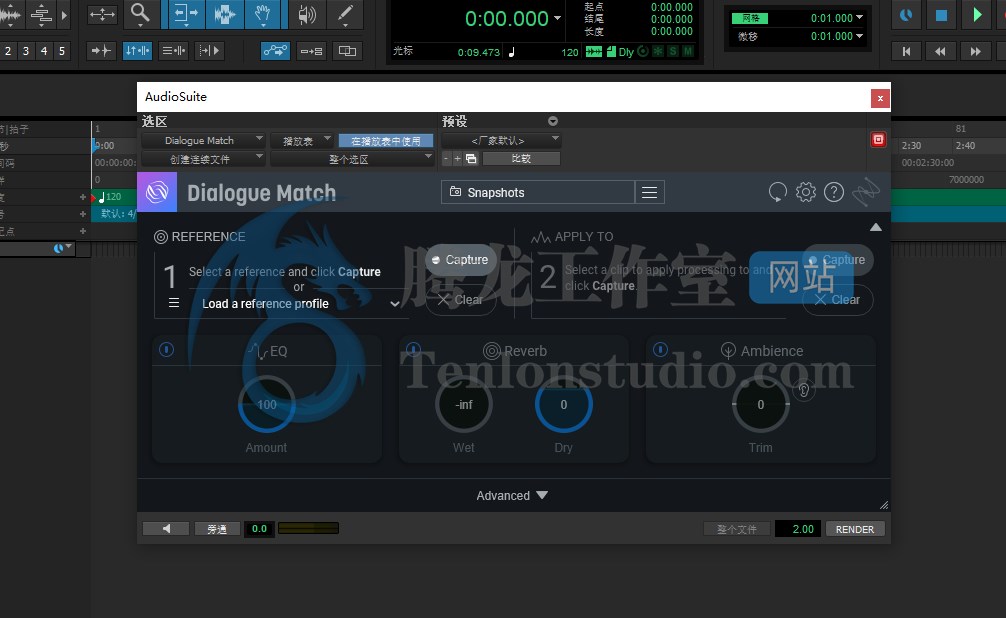This screenshot has width=1006, height=618.
Task: Click the Stop button in transport
Action: pyautogui.click(x=941, y=14)
